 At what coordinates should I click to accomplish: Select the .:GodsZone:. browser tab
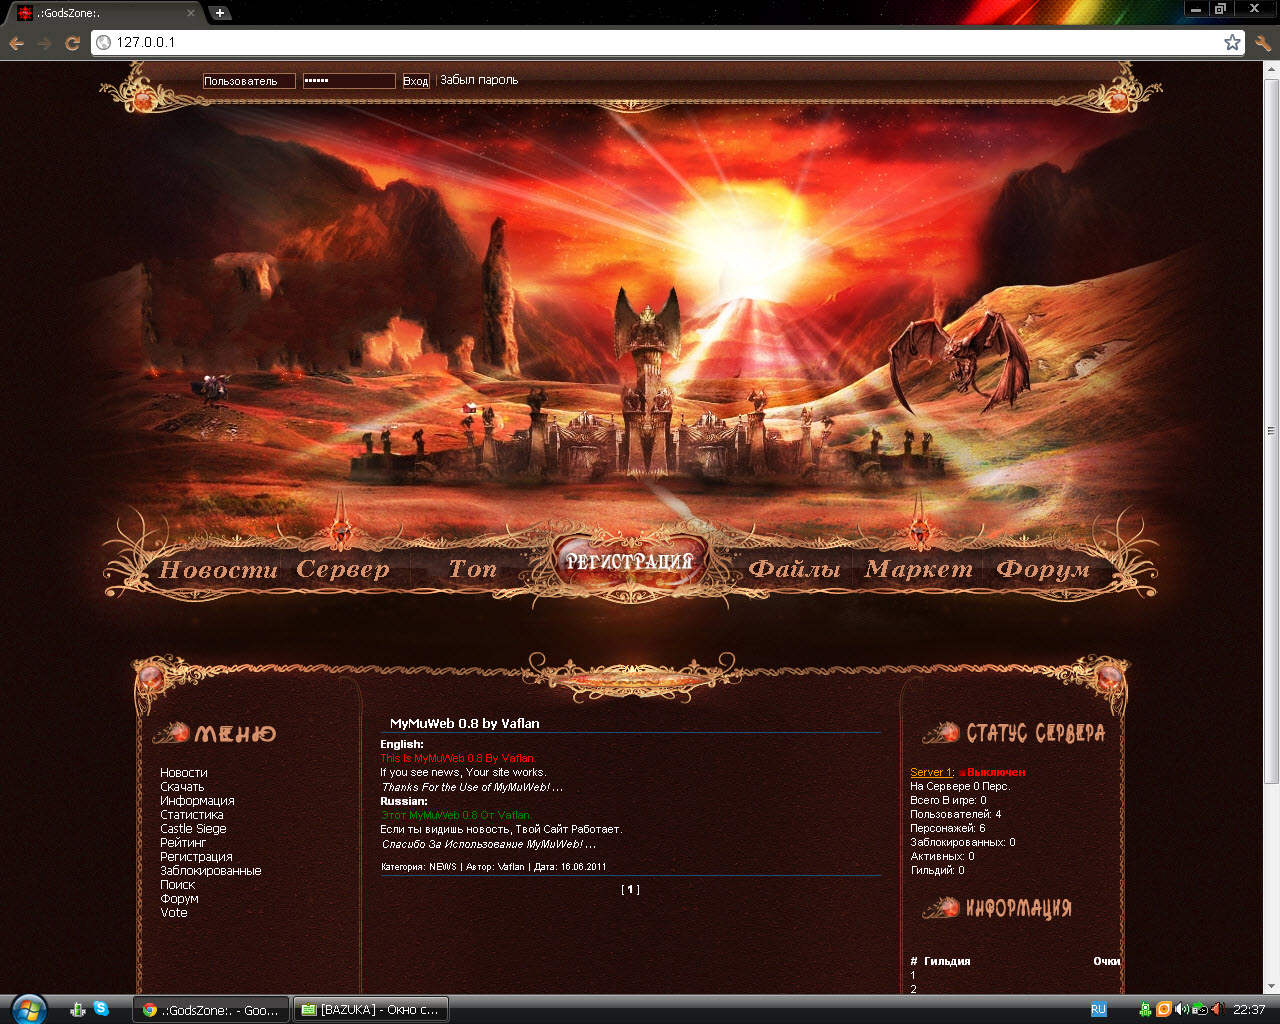tap(104, 13)
